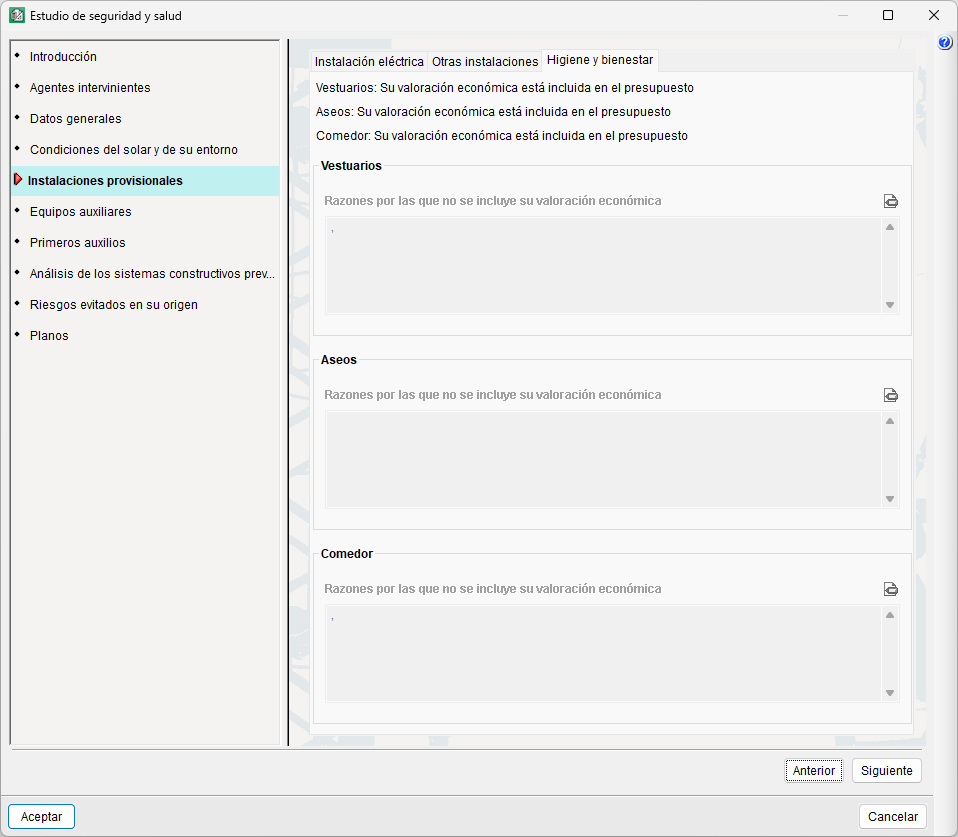Click the Aseos text box scroll-down arrow

[x=890, y=499]
